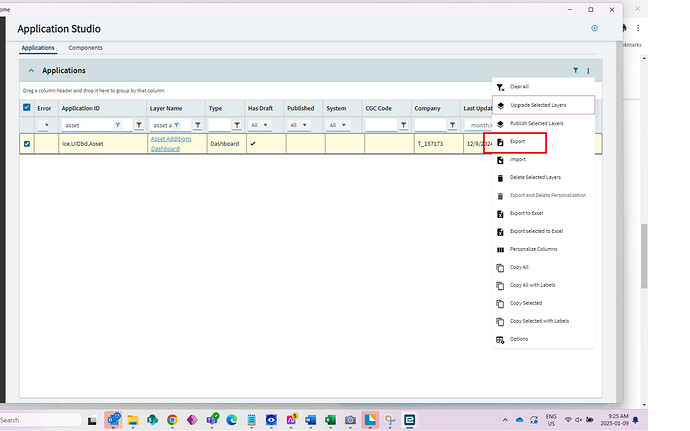Click the Publish Selected Layers icon
The image size is (690, 431).
pos(500,123)
